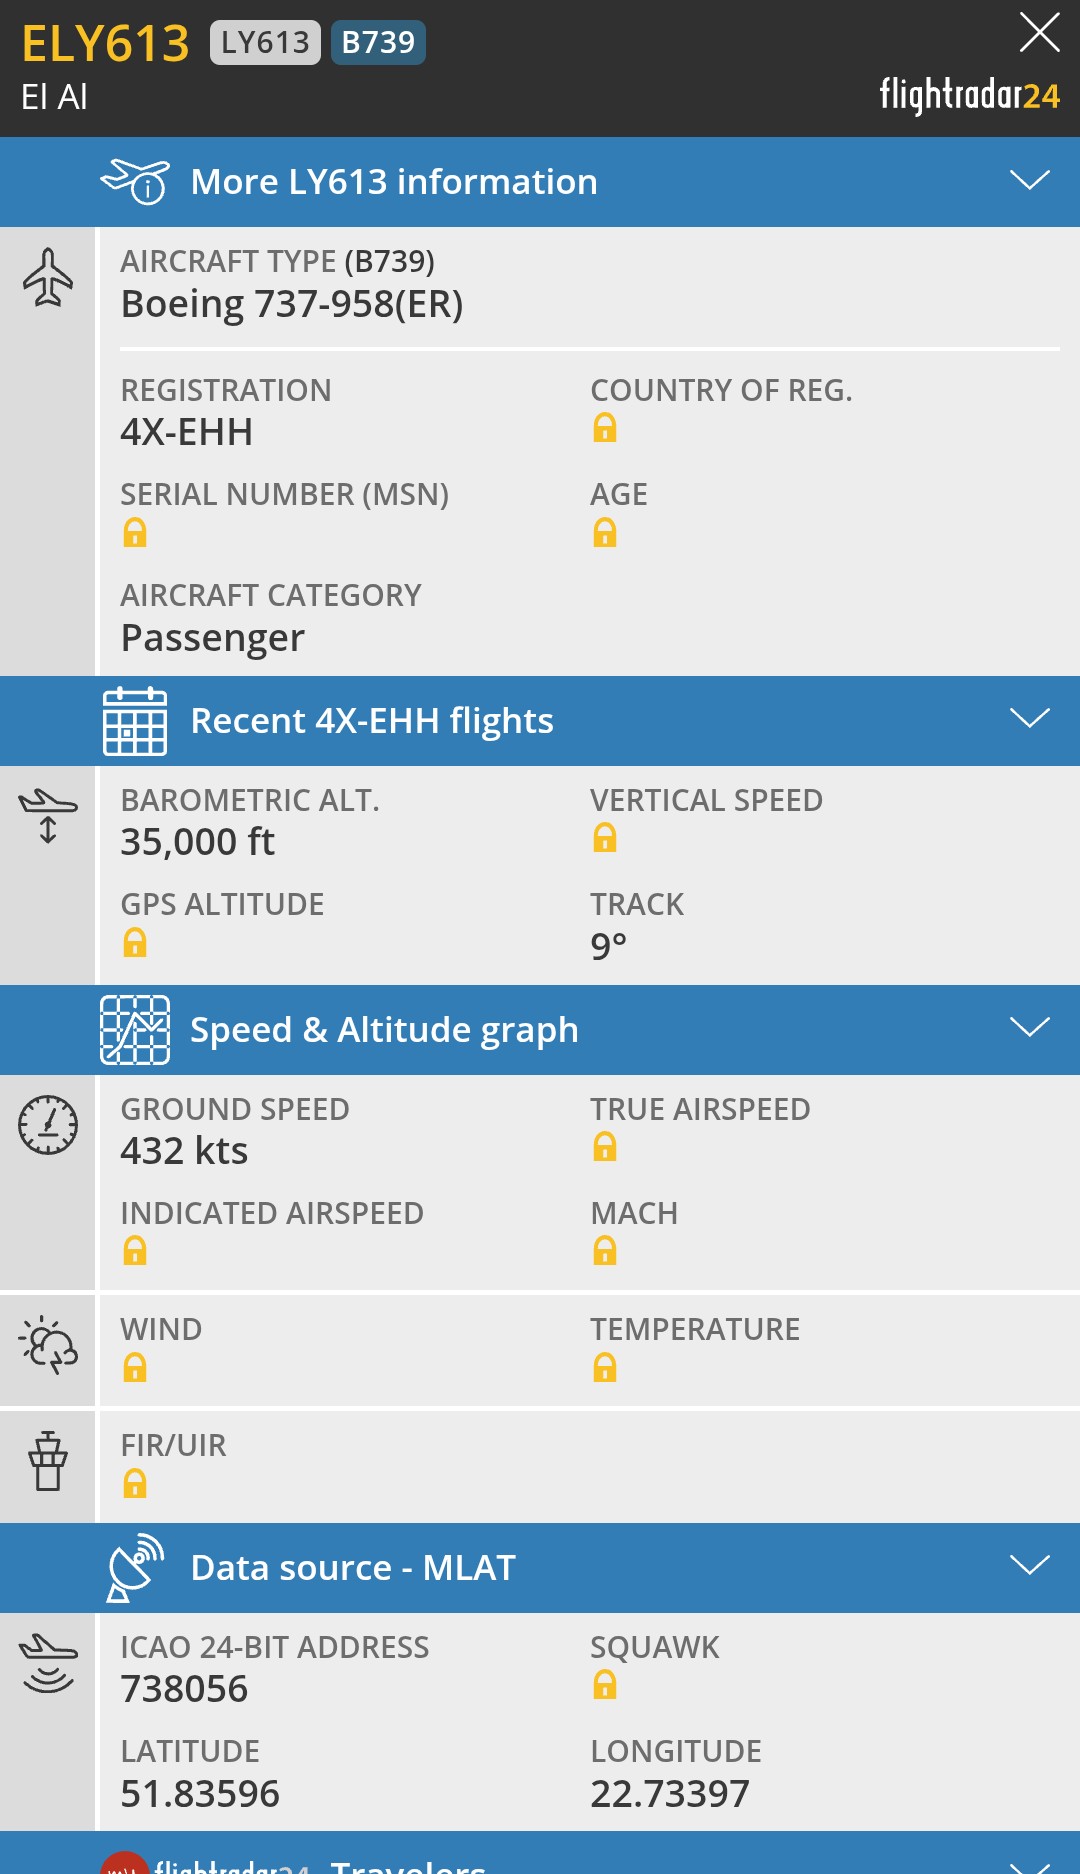The height and width of the screenshot is (1874, 1080).
Task: Close the ELY613 flight details panel
Action: click(x=1039, y=32)
